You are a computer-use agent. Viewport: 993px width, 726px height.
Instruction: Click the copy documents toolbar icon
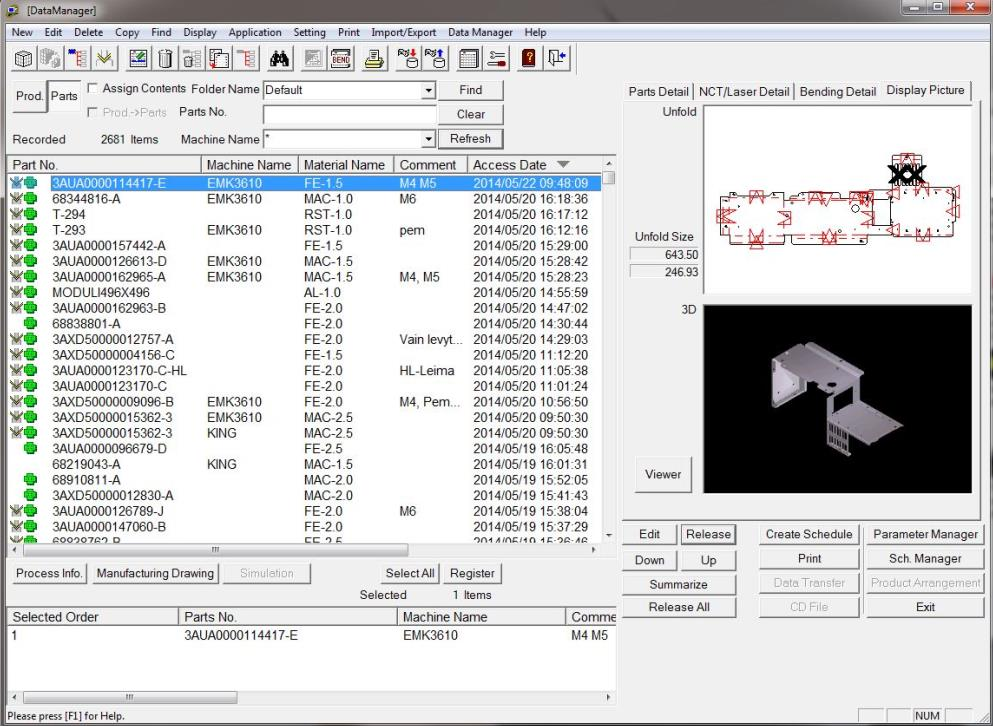click(219, 59)
